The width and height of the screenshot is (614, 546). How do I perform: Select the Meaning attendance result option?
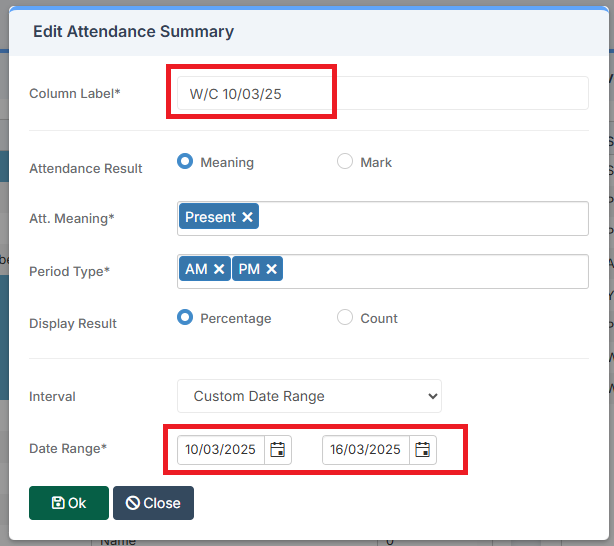185,161
